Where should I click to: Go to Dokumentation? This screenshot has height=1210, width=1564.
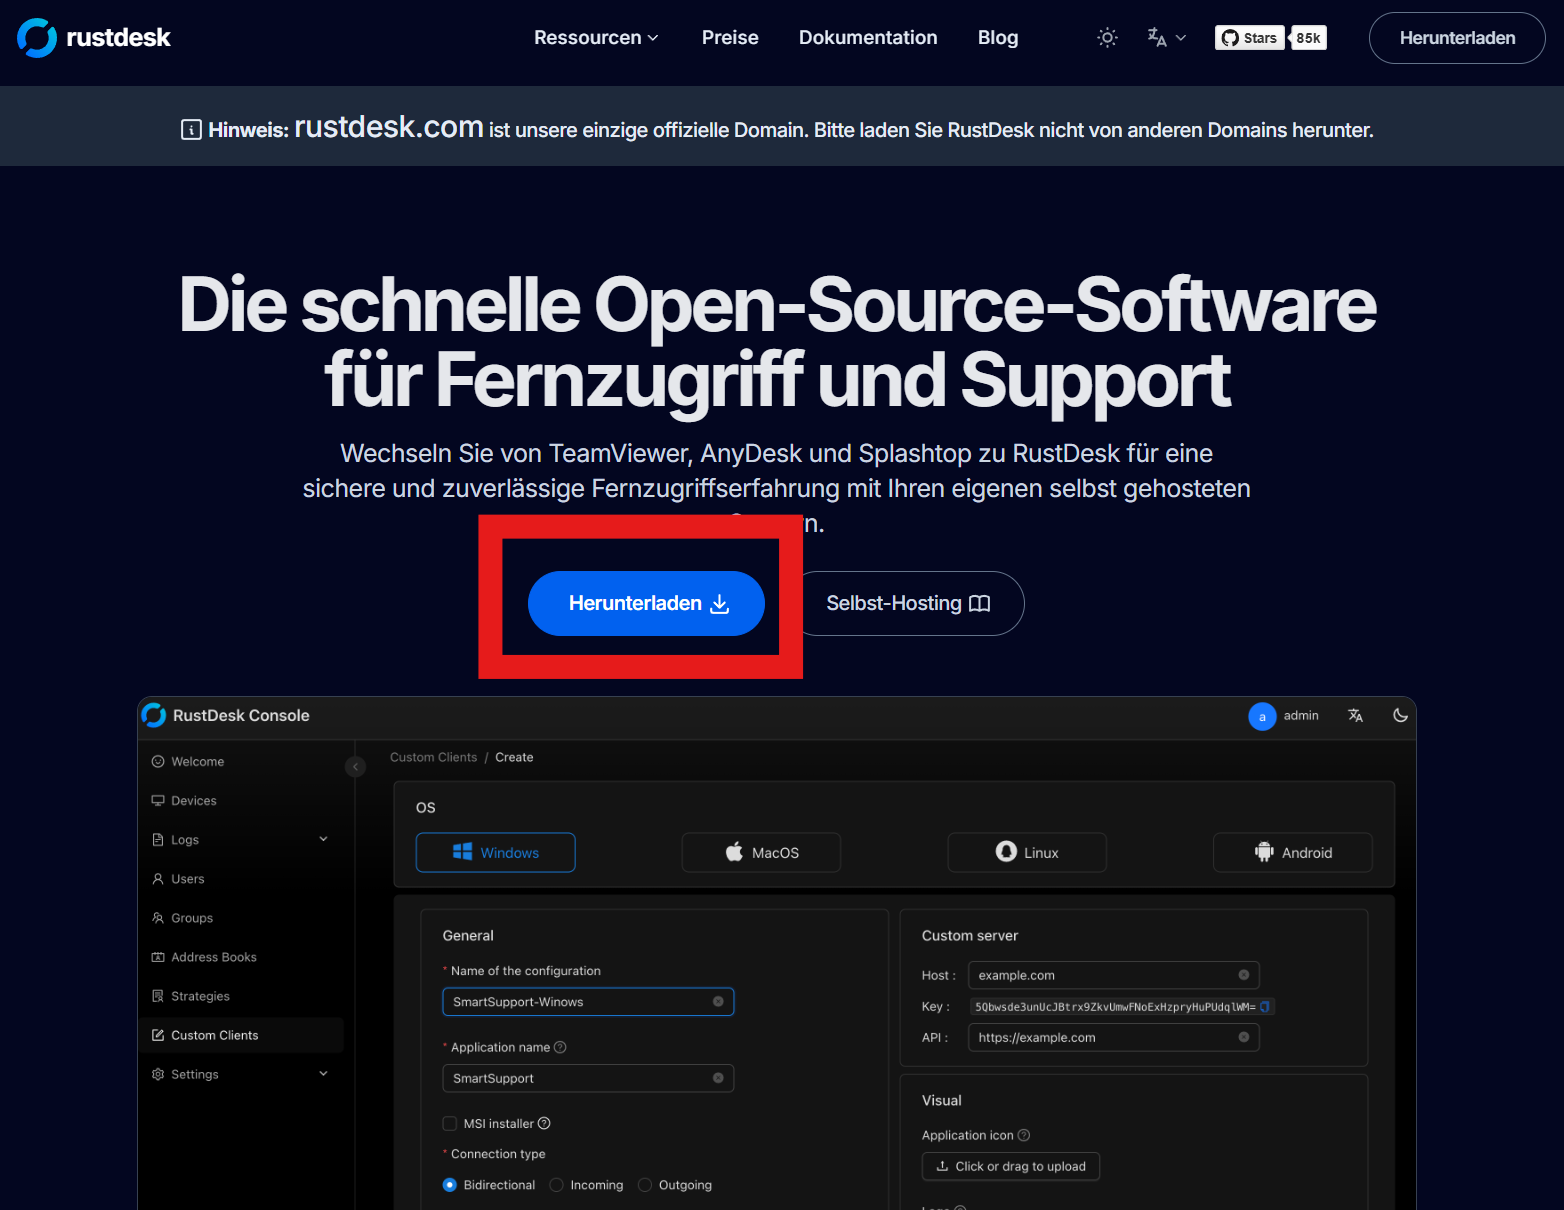point(868,38)
